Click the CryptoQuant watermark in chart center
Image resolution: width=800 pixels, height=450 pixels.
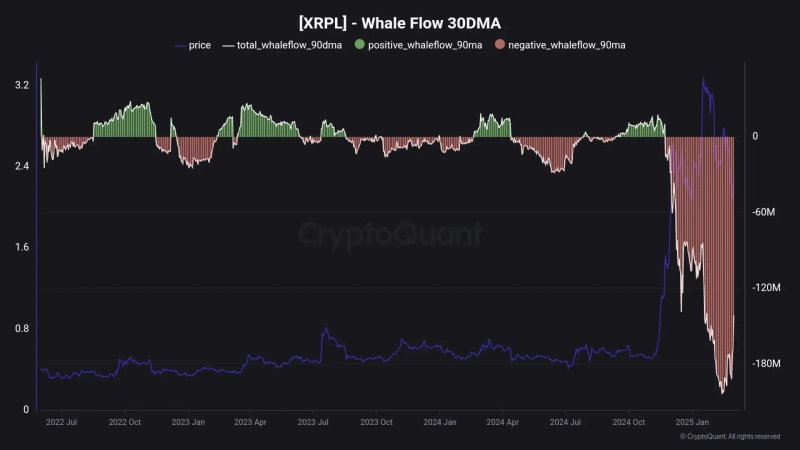pos(391,235)
